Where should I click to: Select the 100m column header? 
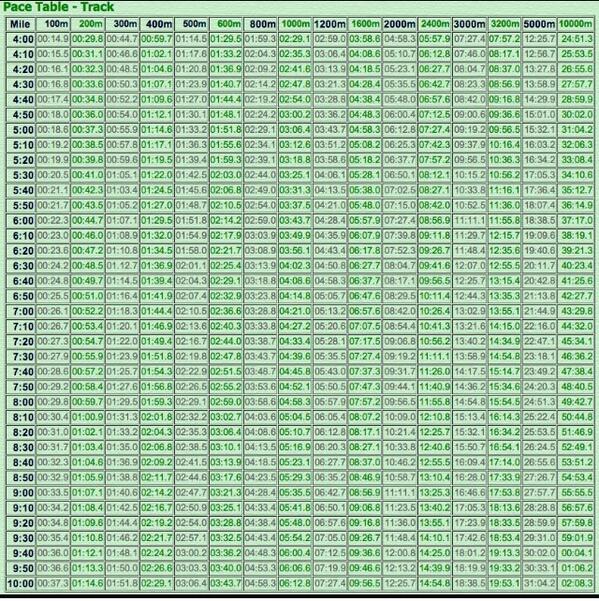click(x=53, y=24)
